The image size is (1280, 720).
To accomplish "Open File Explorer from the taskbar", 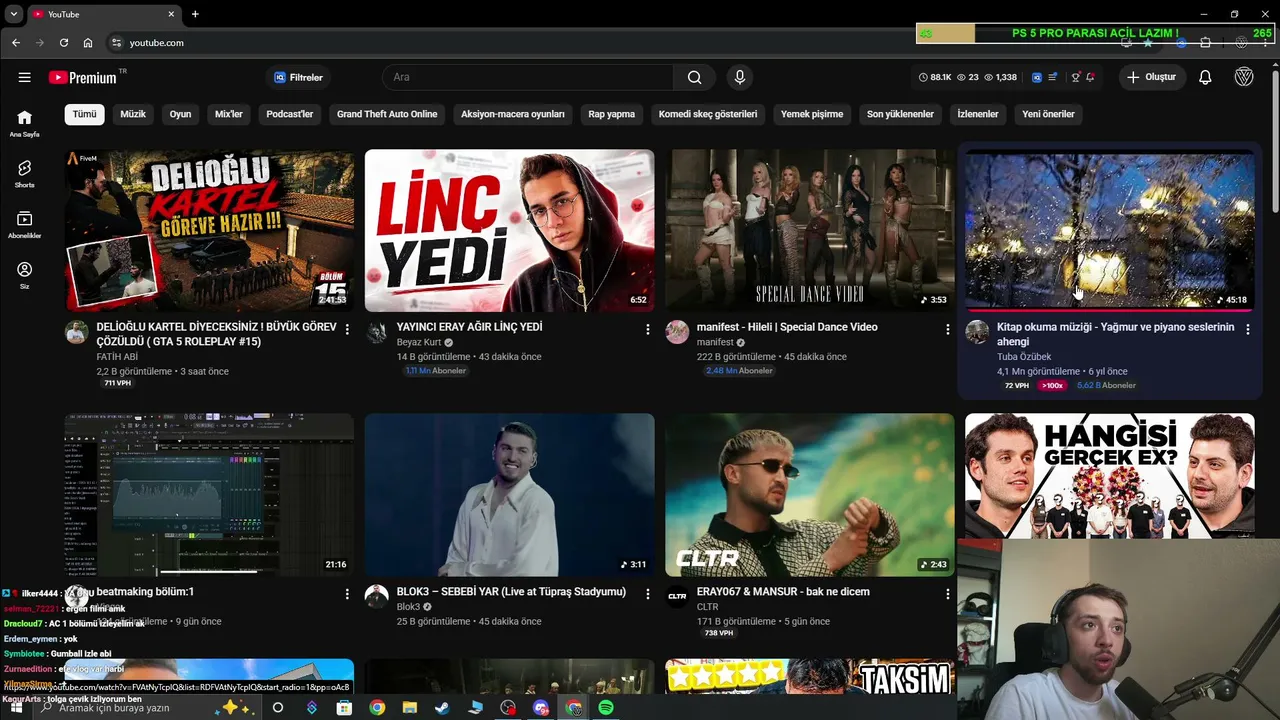I will coord(409,707).
